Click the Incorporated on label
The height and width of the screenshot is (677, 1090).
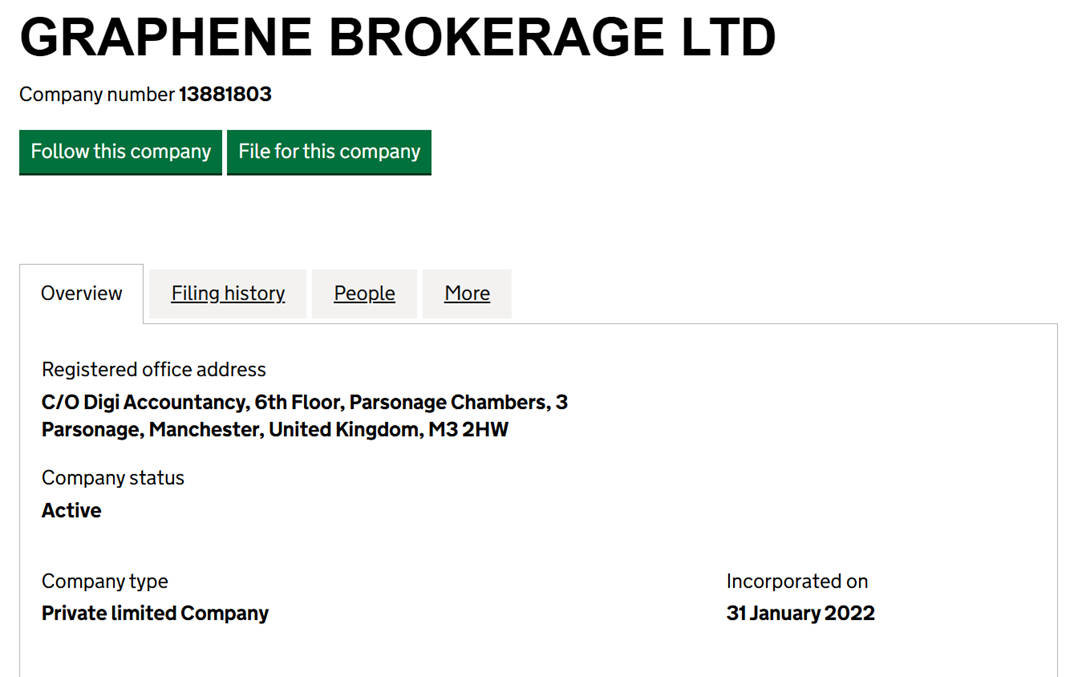tap(797, 581)
